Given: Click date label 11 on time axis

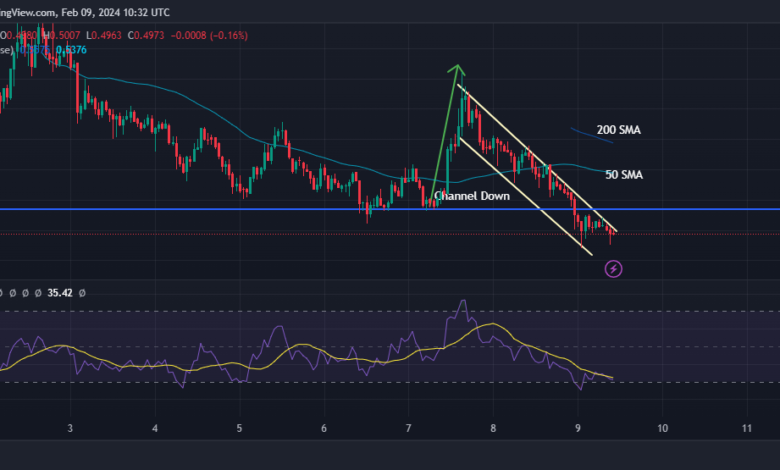Looking at the screenshot, I should [747, 428].
